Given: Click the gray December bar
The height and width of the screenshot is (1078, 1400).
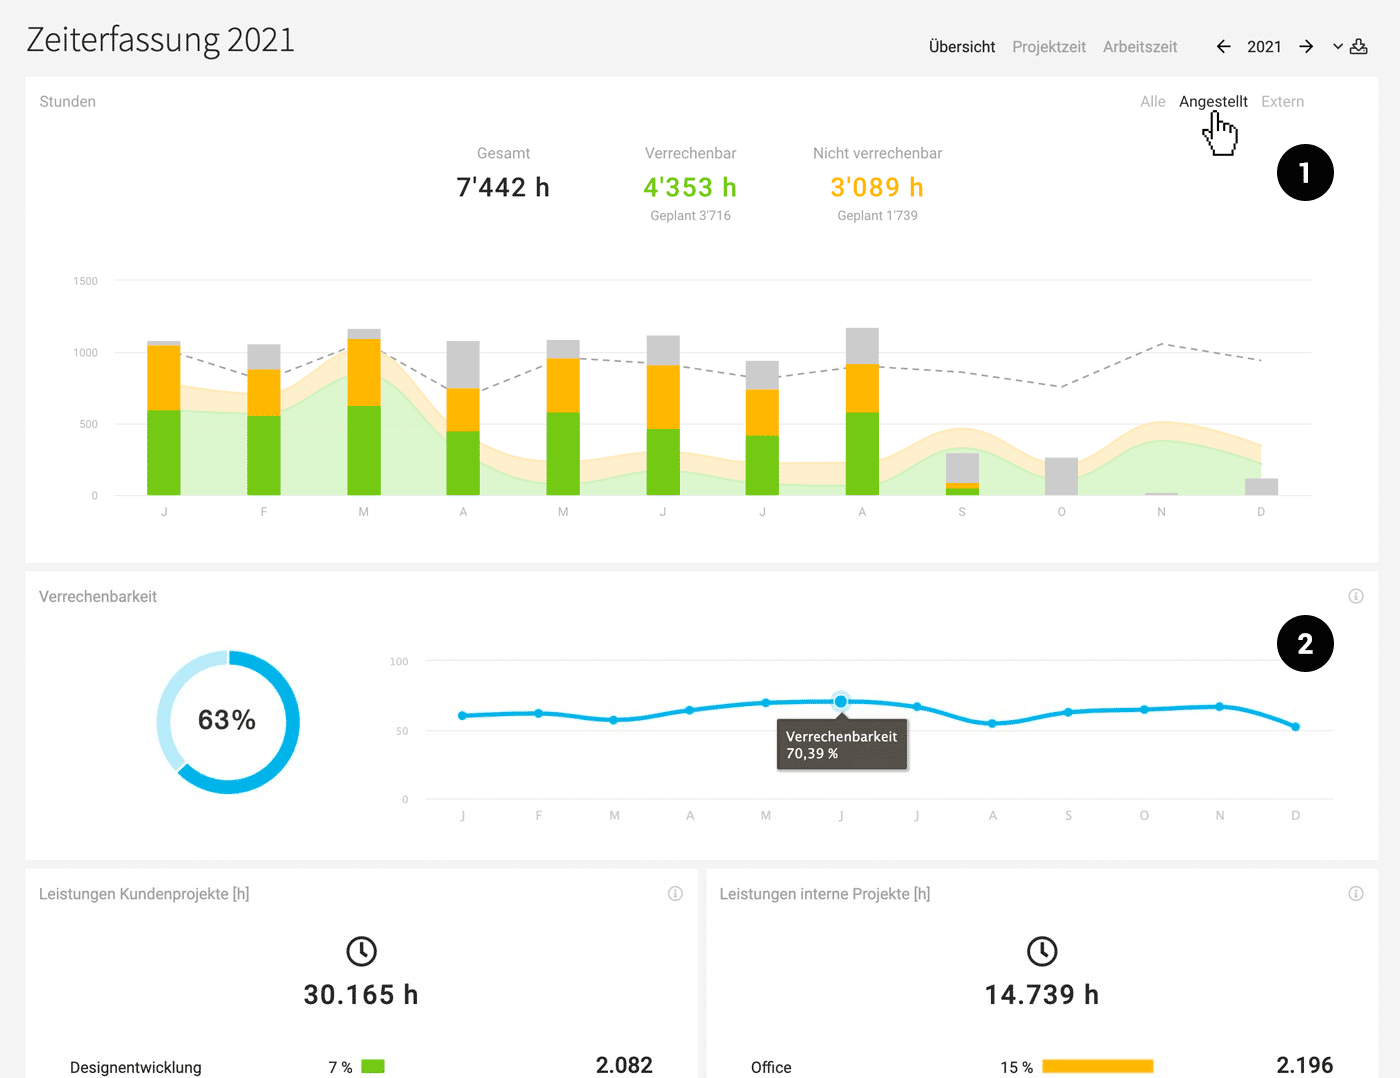Looking at the screenshot, I should (x=1261, y=487).
